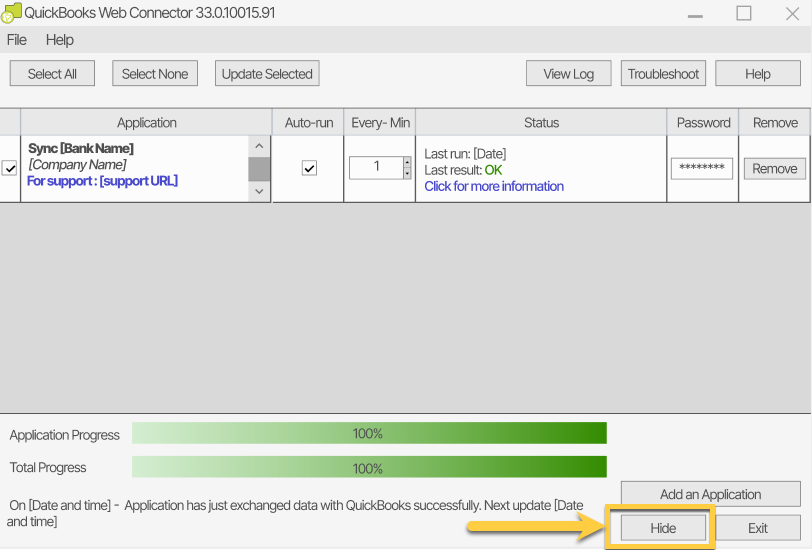This screenshot has height=550, width=812.
Task: Decrease the Every-Min interval value
Action: [407, 173]
